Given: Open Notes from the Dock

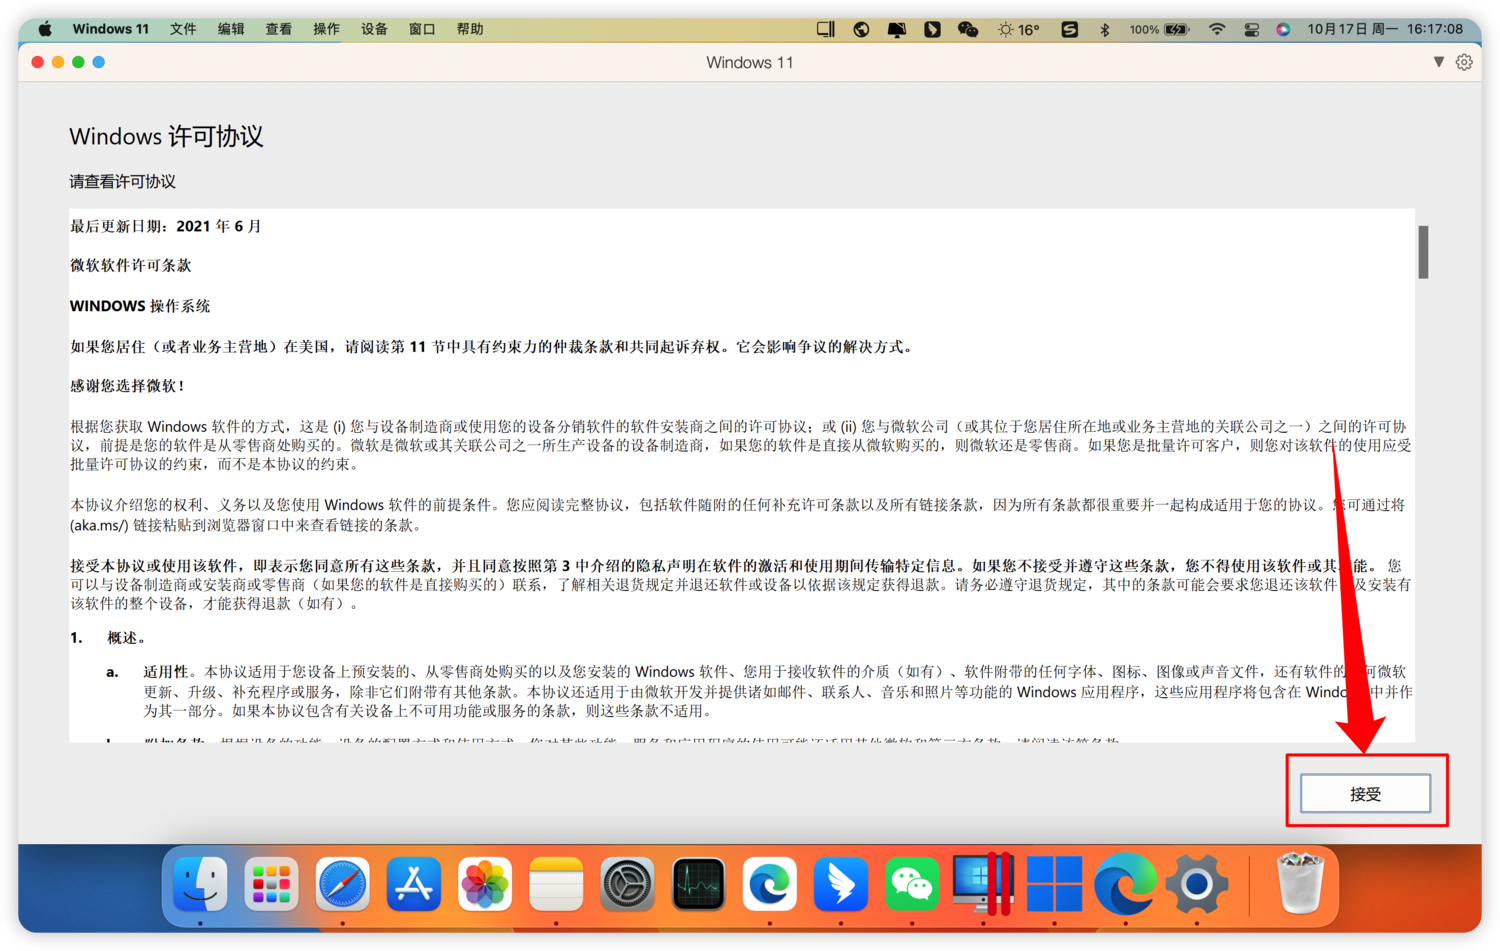Looking at the screenshot, I should pos(556,884).
